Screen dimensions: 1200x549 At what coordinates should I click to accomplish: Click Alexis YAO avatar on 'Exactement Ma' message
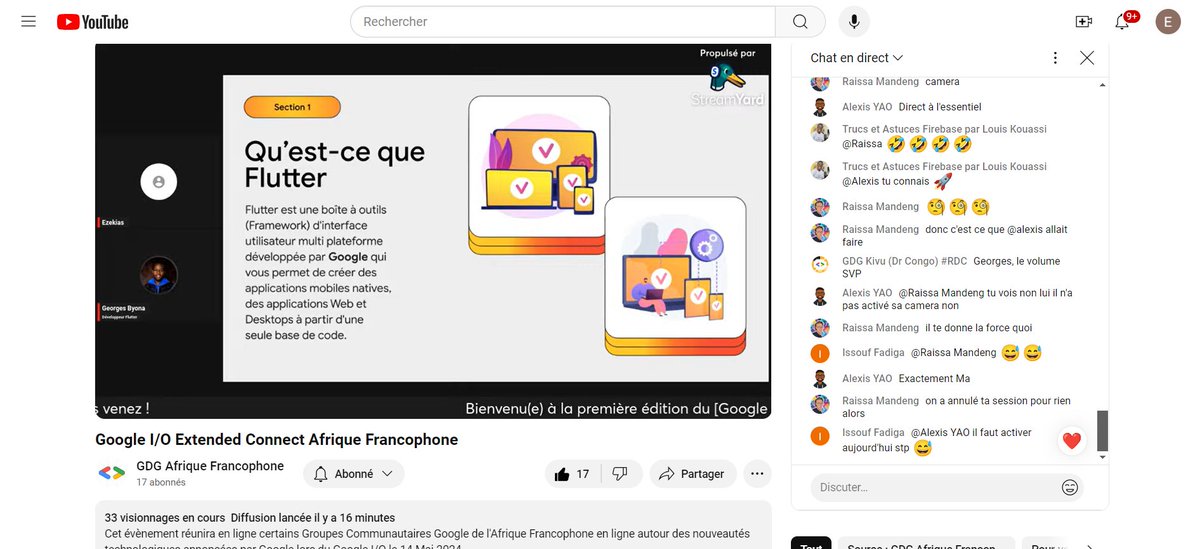pos(820,379)
